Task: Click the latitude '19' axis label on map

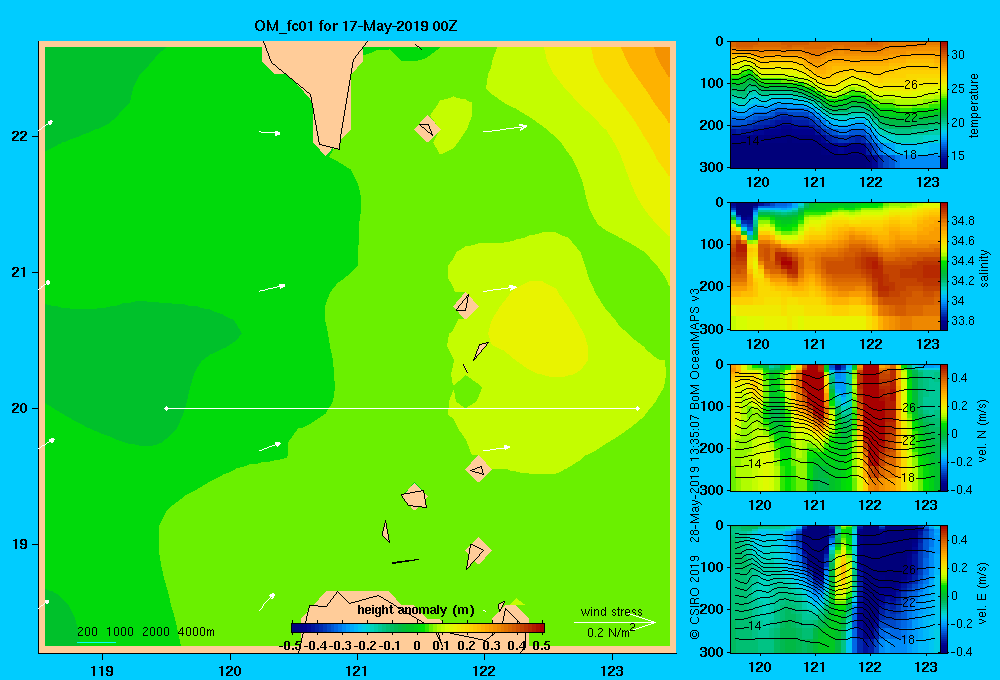Action: tap(19, 544)
